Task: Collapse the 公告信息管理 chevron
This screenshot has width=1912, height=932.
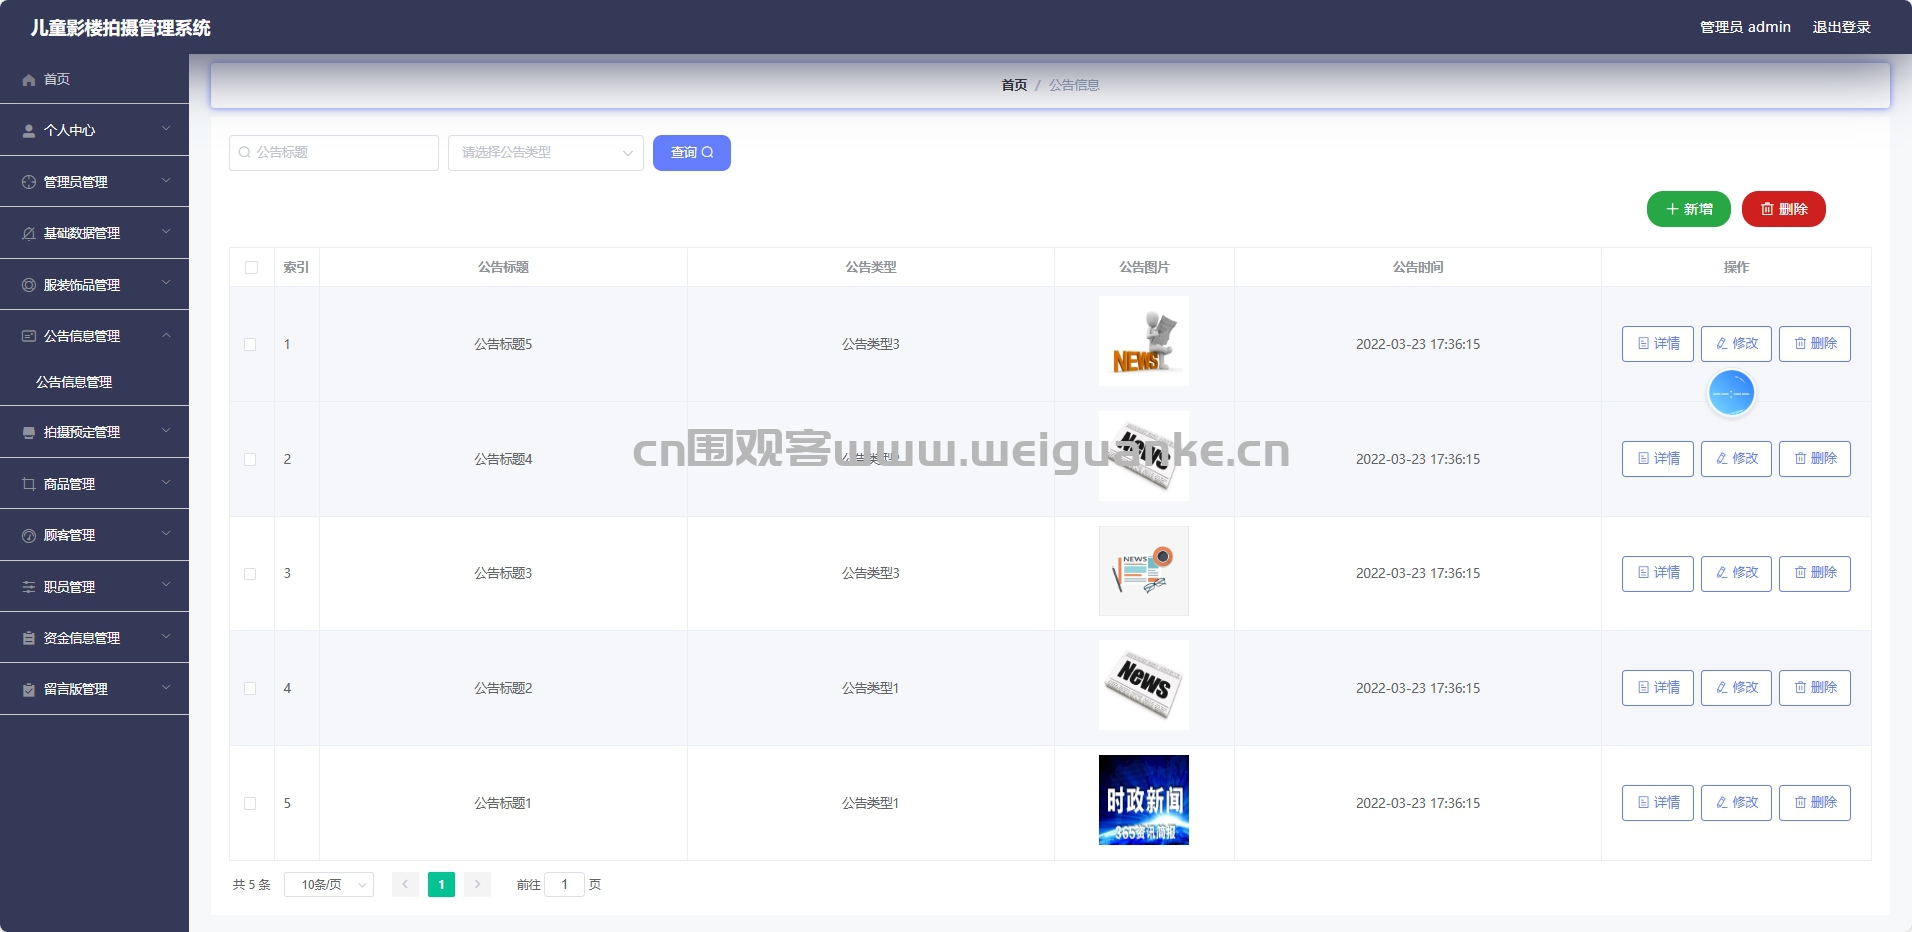Action: click(x=166, y=335)
